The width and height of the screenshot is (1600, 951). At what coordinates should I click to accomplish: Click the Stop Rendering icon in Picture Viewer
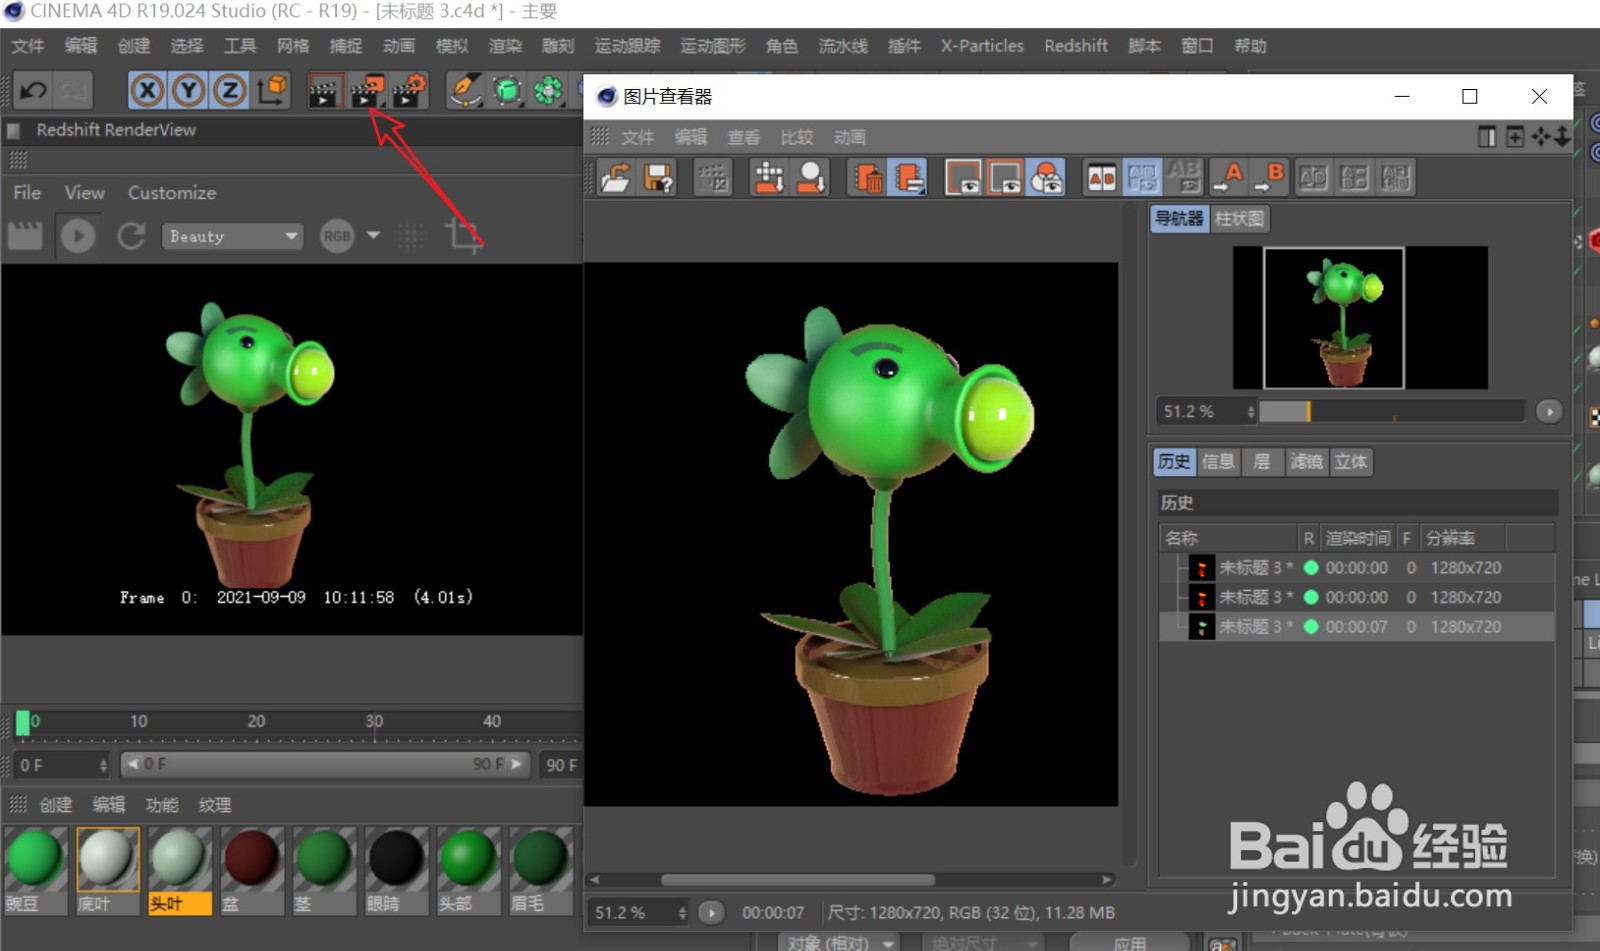coord(713,178)
